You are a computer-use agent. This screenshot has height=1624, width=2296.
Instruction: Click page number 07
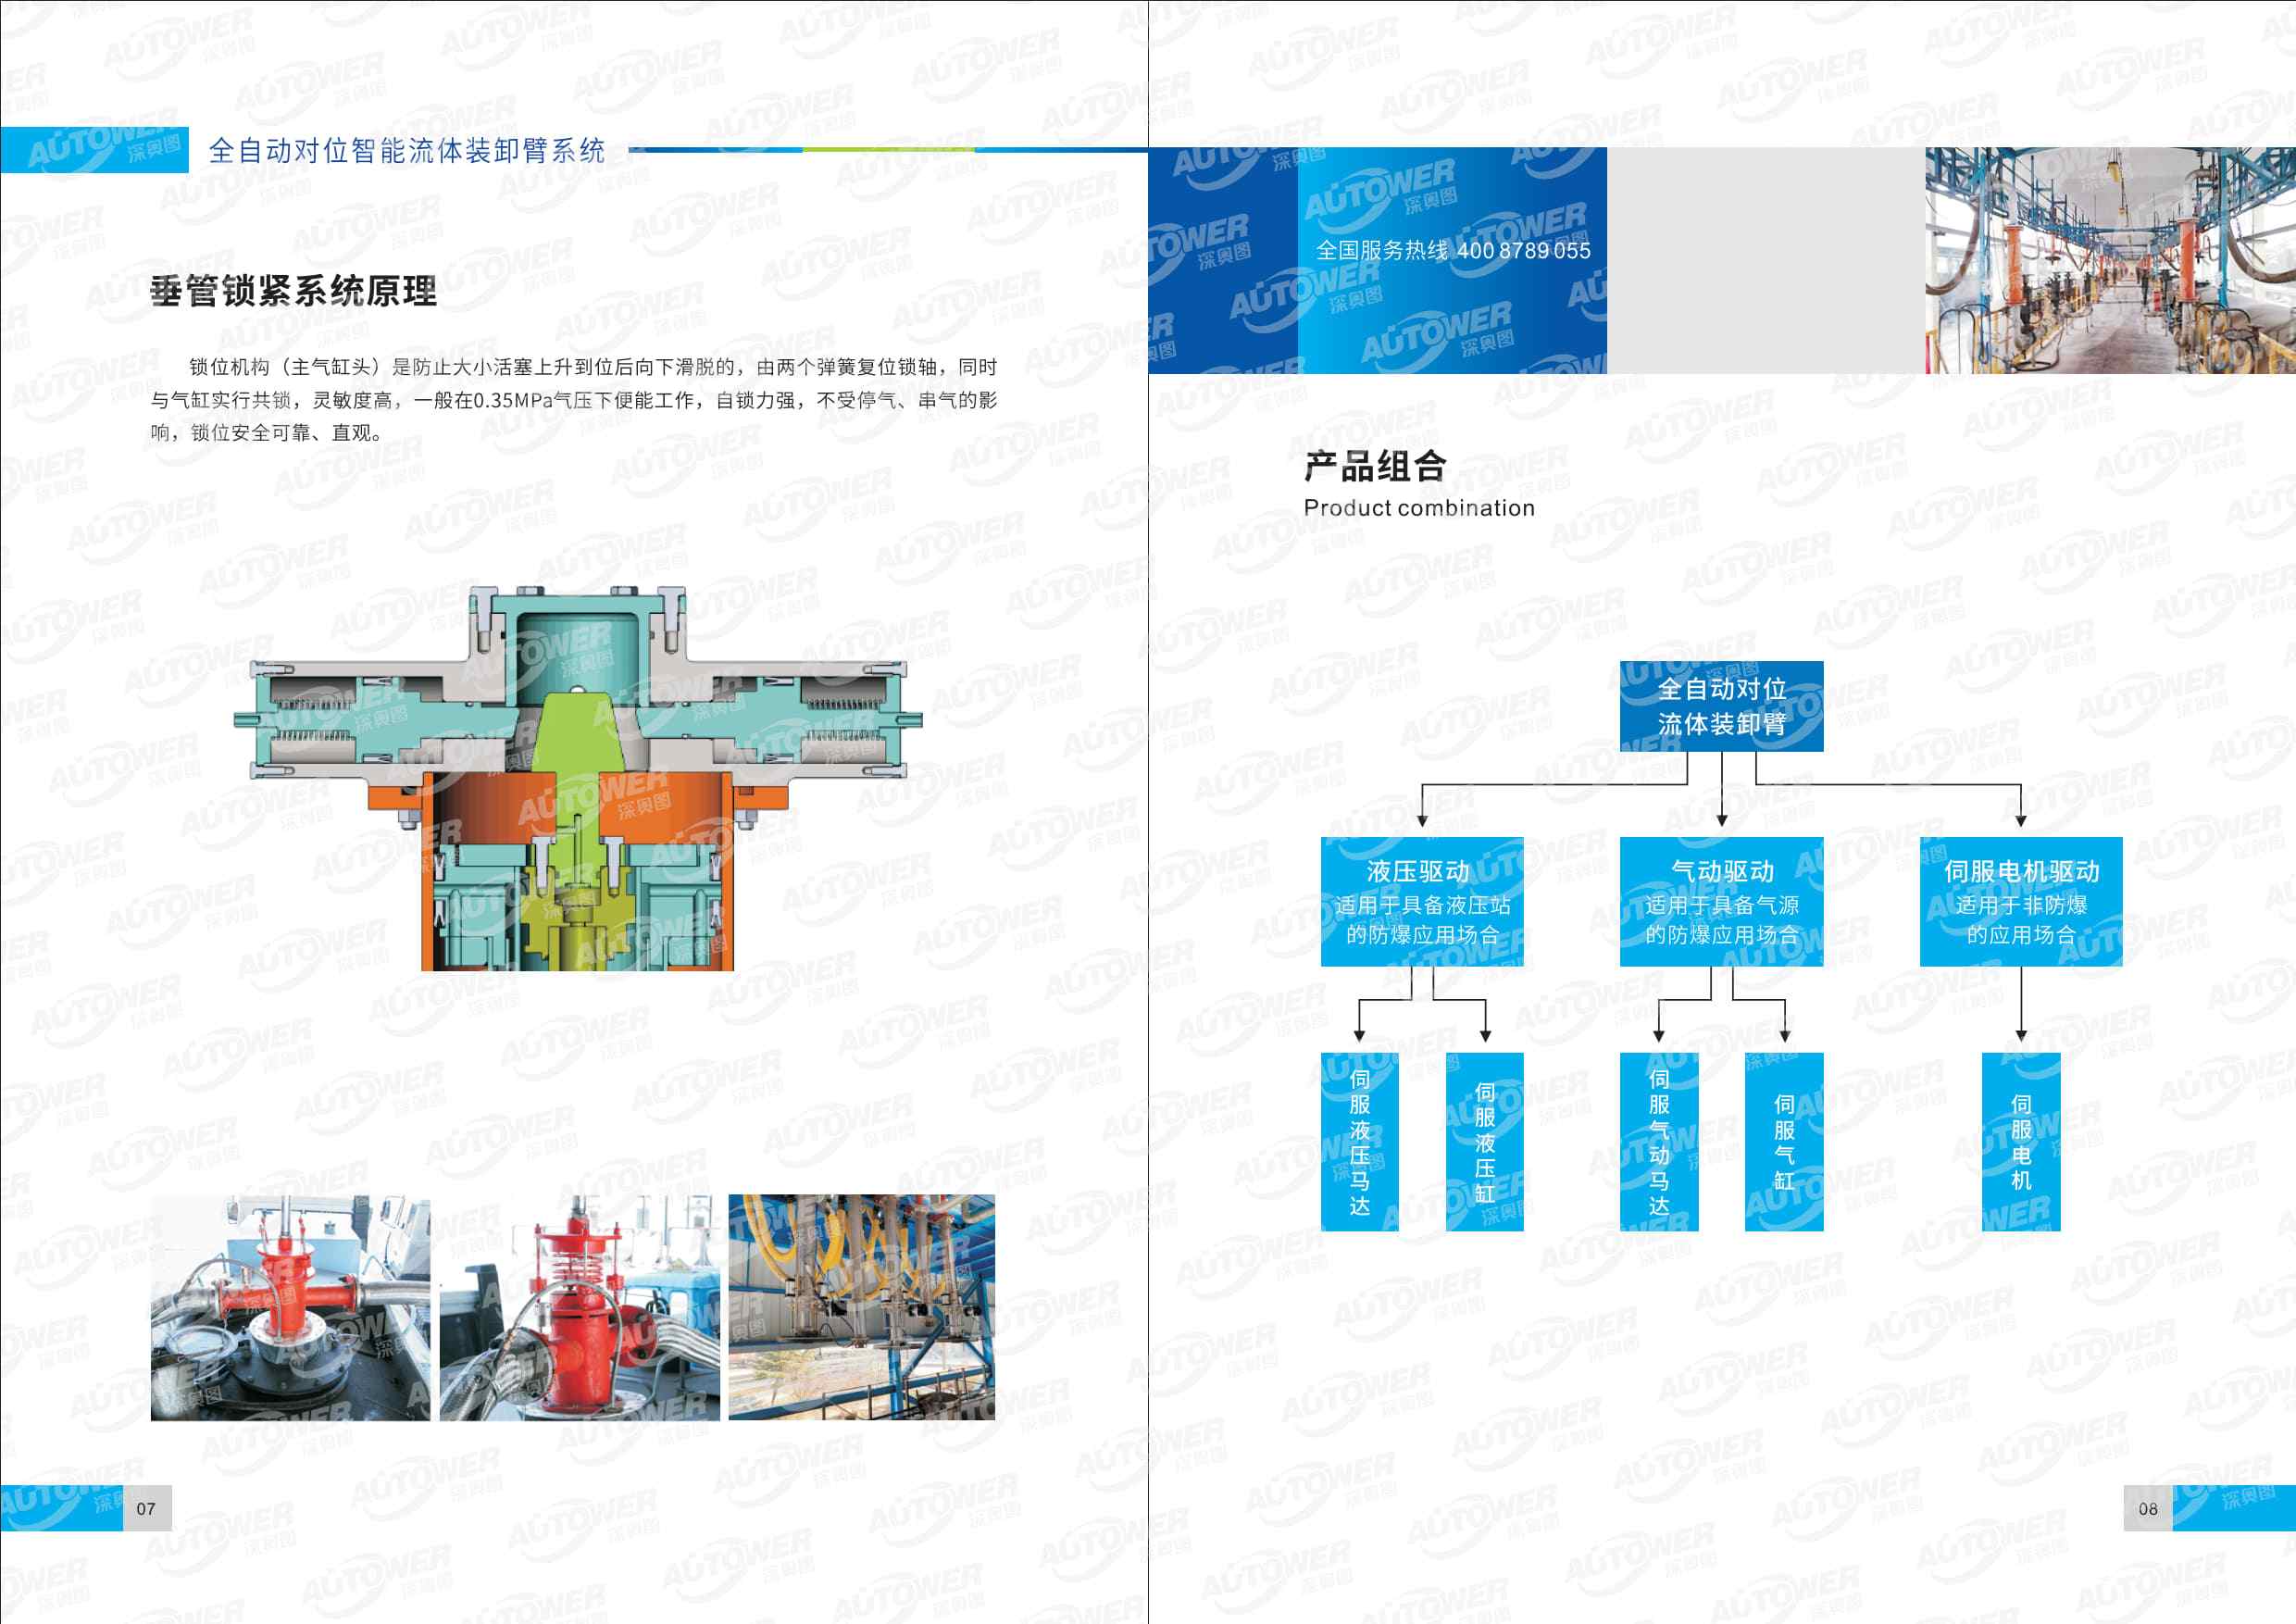[x=146, y=1508]
